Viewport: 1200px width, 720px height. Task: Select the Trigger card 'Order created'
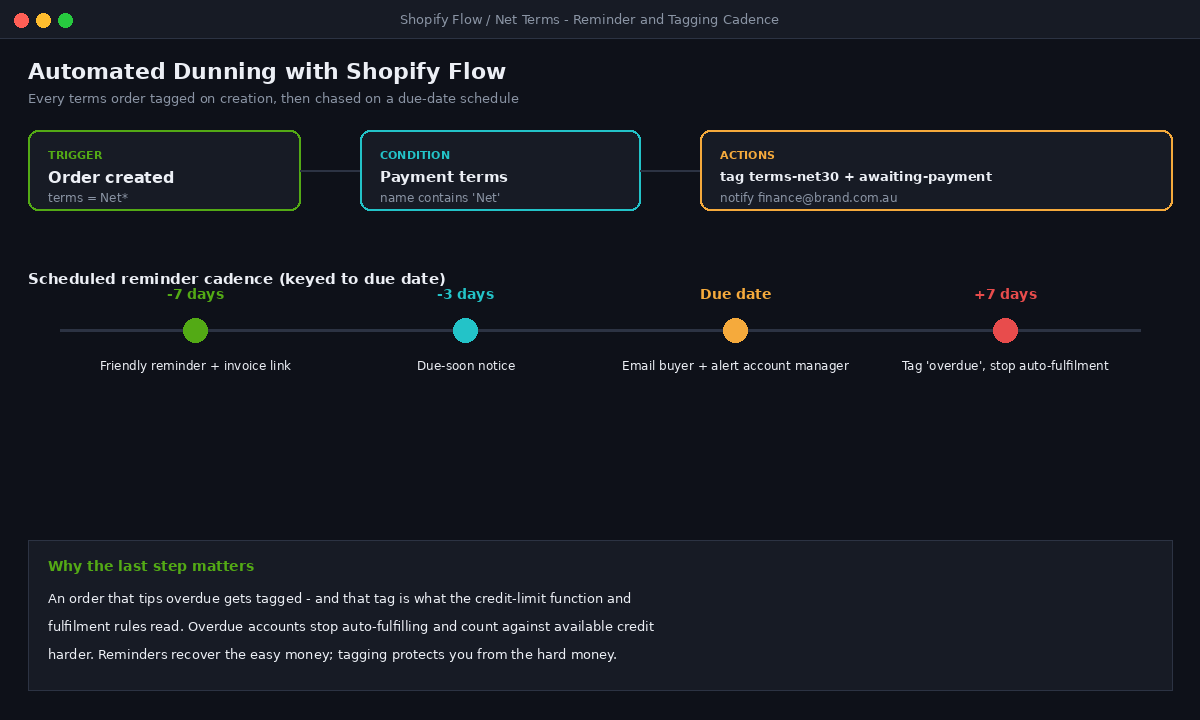(164, 171)
